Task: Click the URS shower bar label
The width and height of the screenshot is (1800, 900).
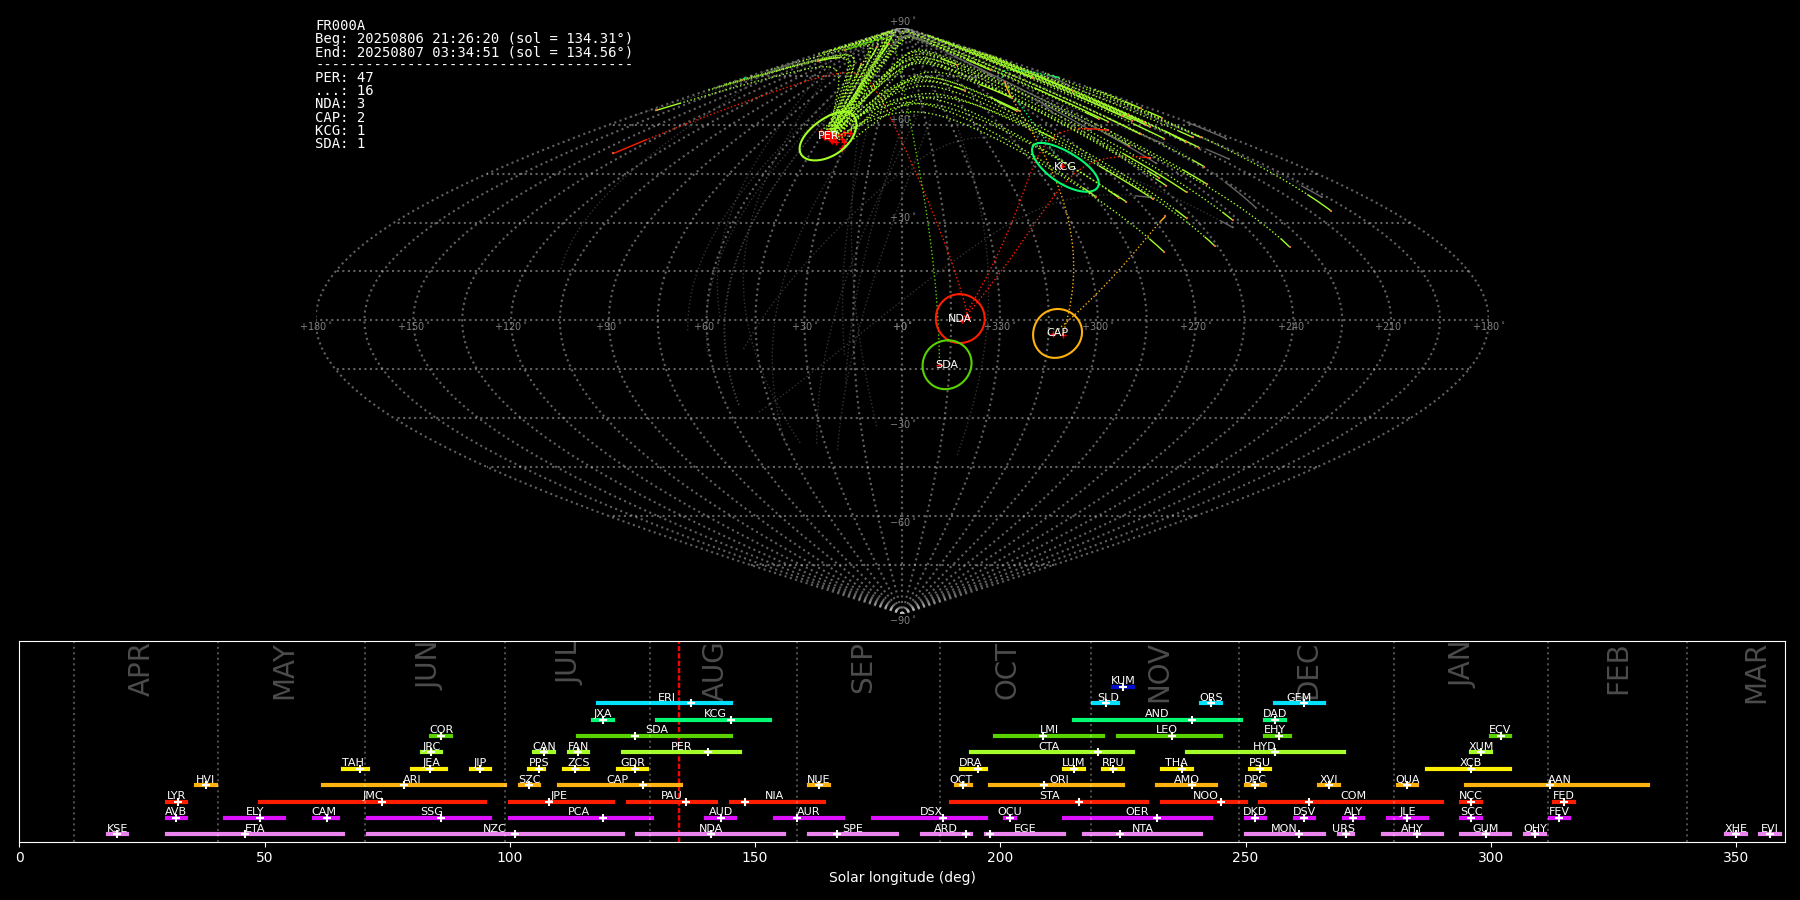Action: 1343,828
